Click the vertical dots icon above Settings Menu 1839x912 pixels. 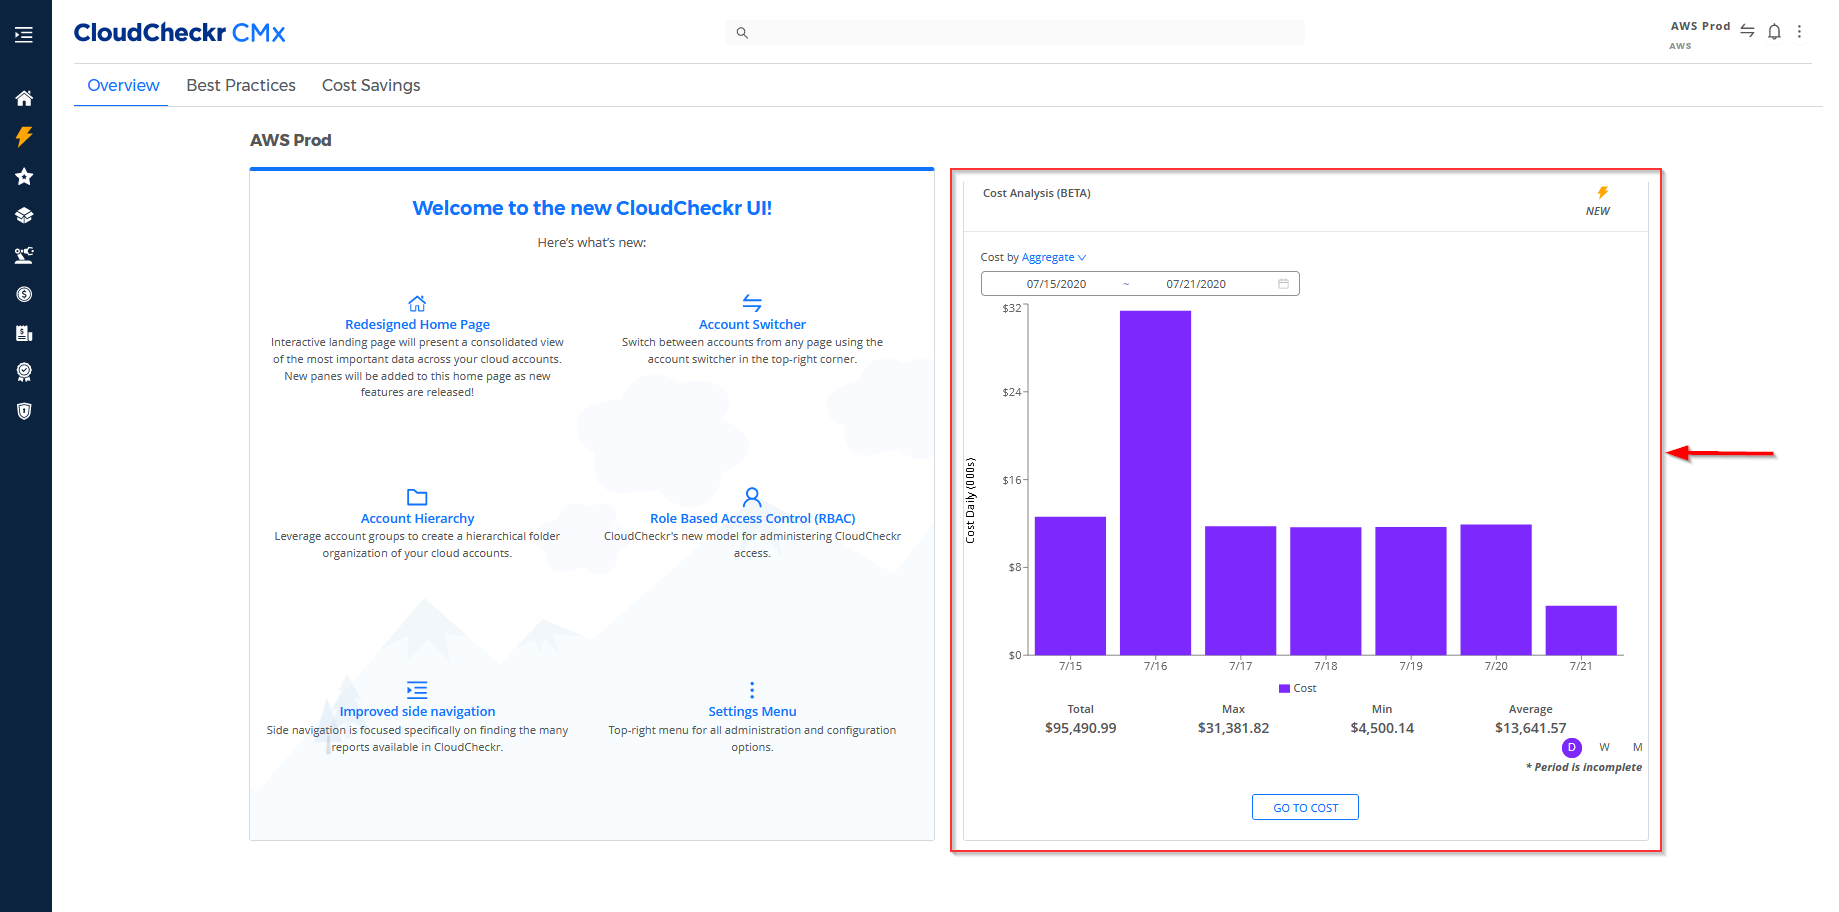point(752,690)
